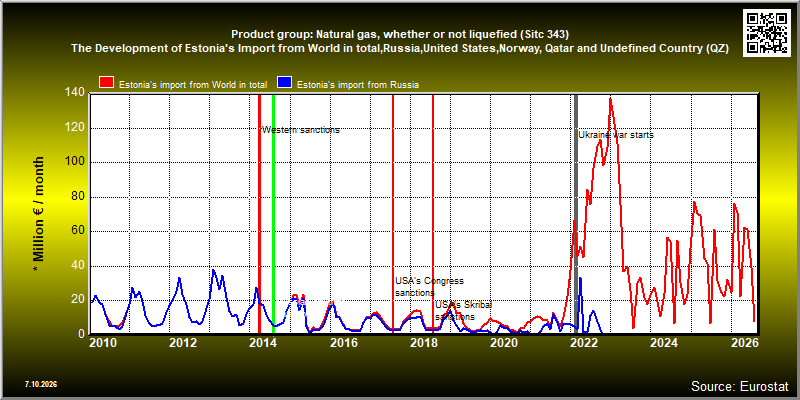Click the chart title "Product group: Natural gas"
This screenshot has height=400, width=800.
[400, 35]
